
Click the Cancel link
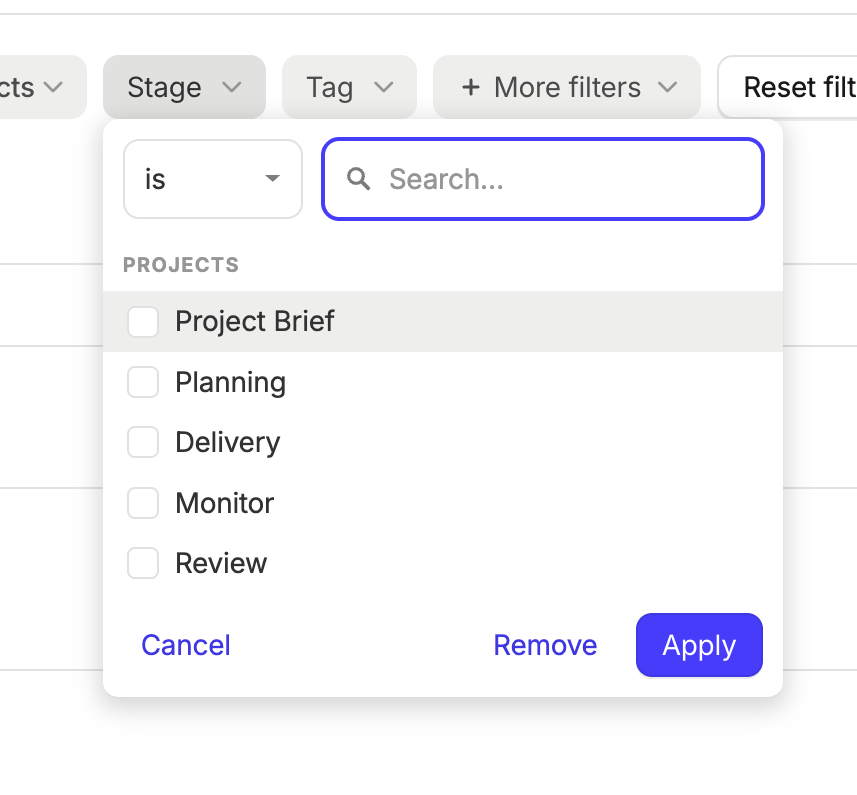pos(186,645)
